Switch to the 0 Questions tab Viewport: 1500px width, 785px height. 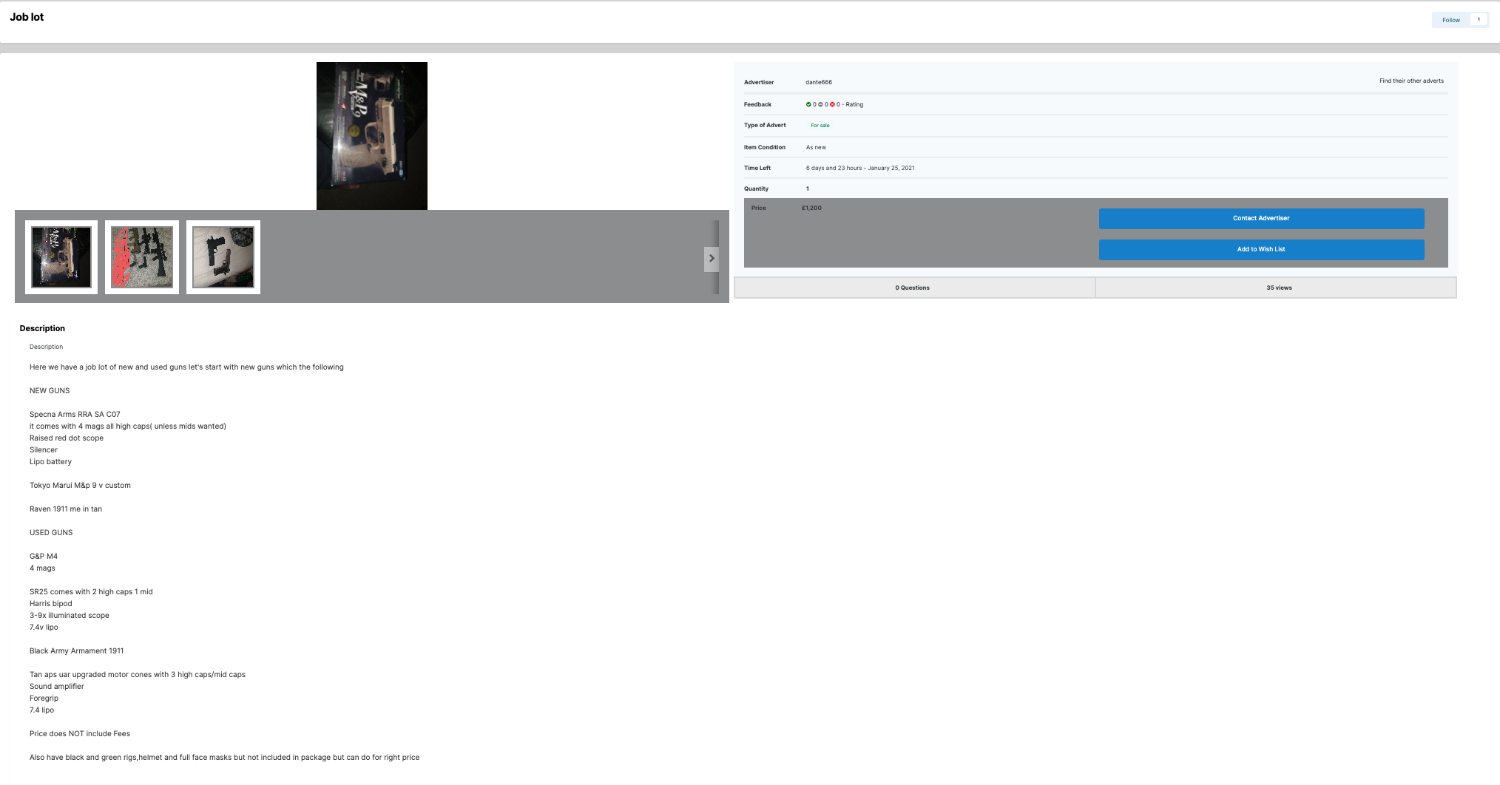tap(913, 288)
